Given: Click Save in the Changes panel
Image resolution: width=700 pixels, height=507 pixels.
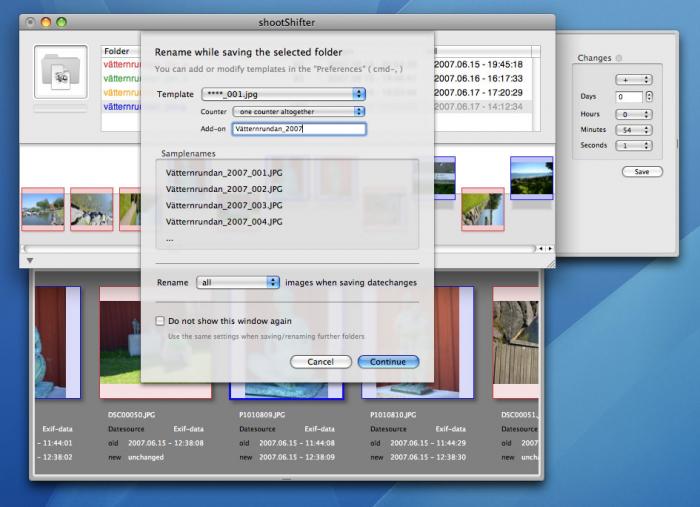Looking at the screenshot, I should [641, 172].
